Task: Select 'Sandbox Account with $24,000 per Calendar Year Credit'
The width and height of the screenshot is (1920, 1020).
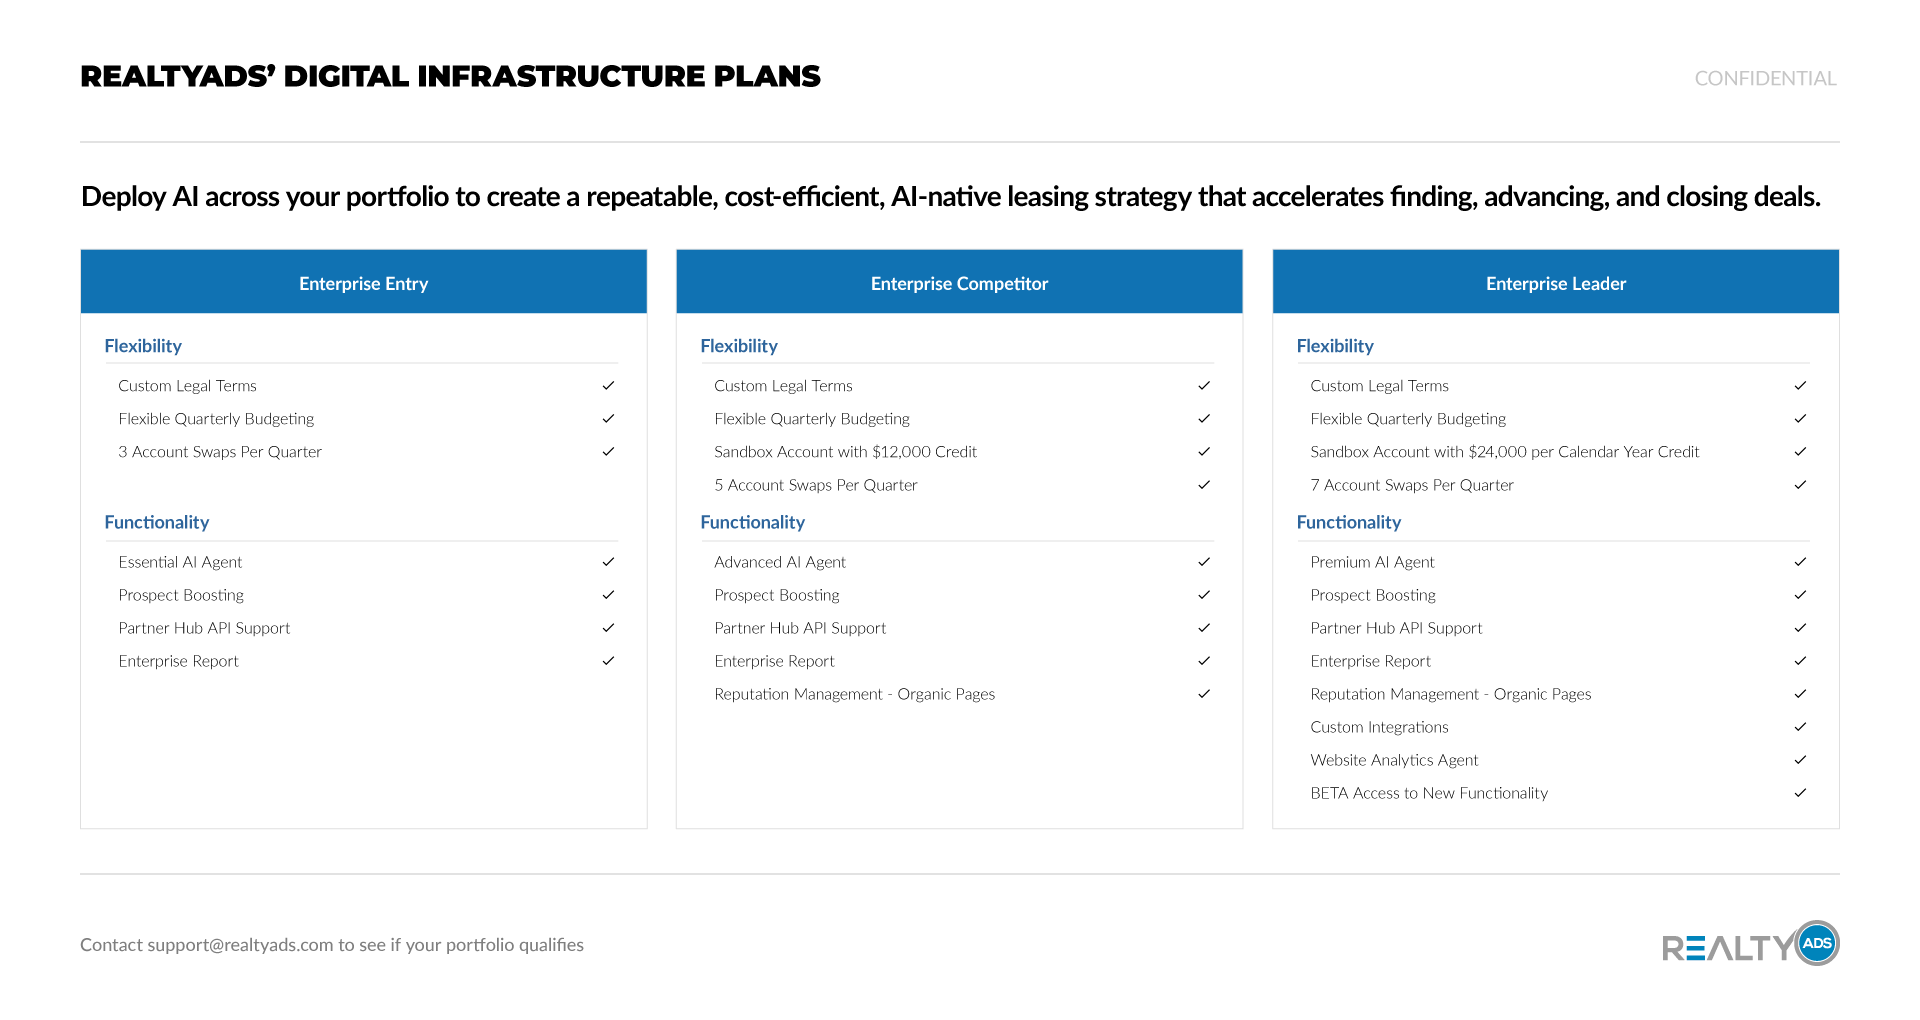Action: pyautogui.click(x=1505, y=452)
